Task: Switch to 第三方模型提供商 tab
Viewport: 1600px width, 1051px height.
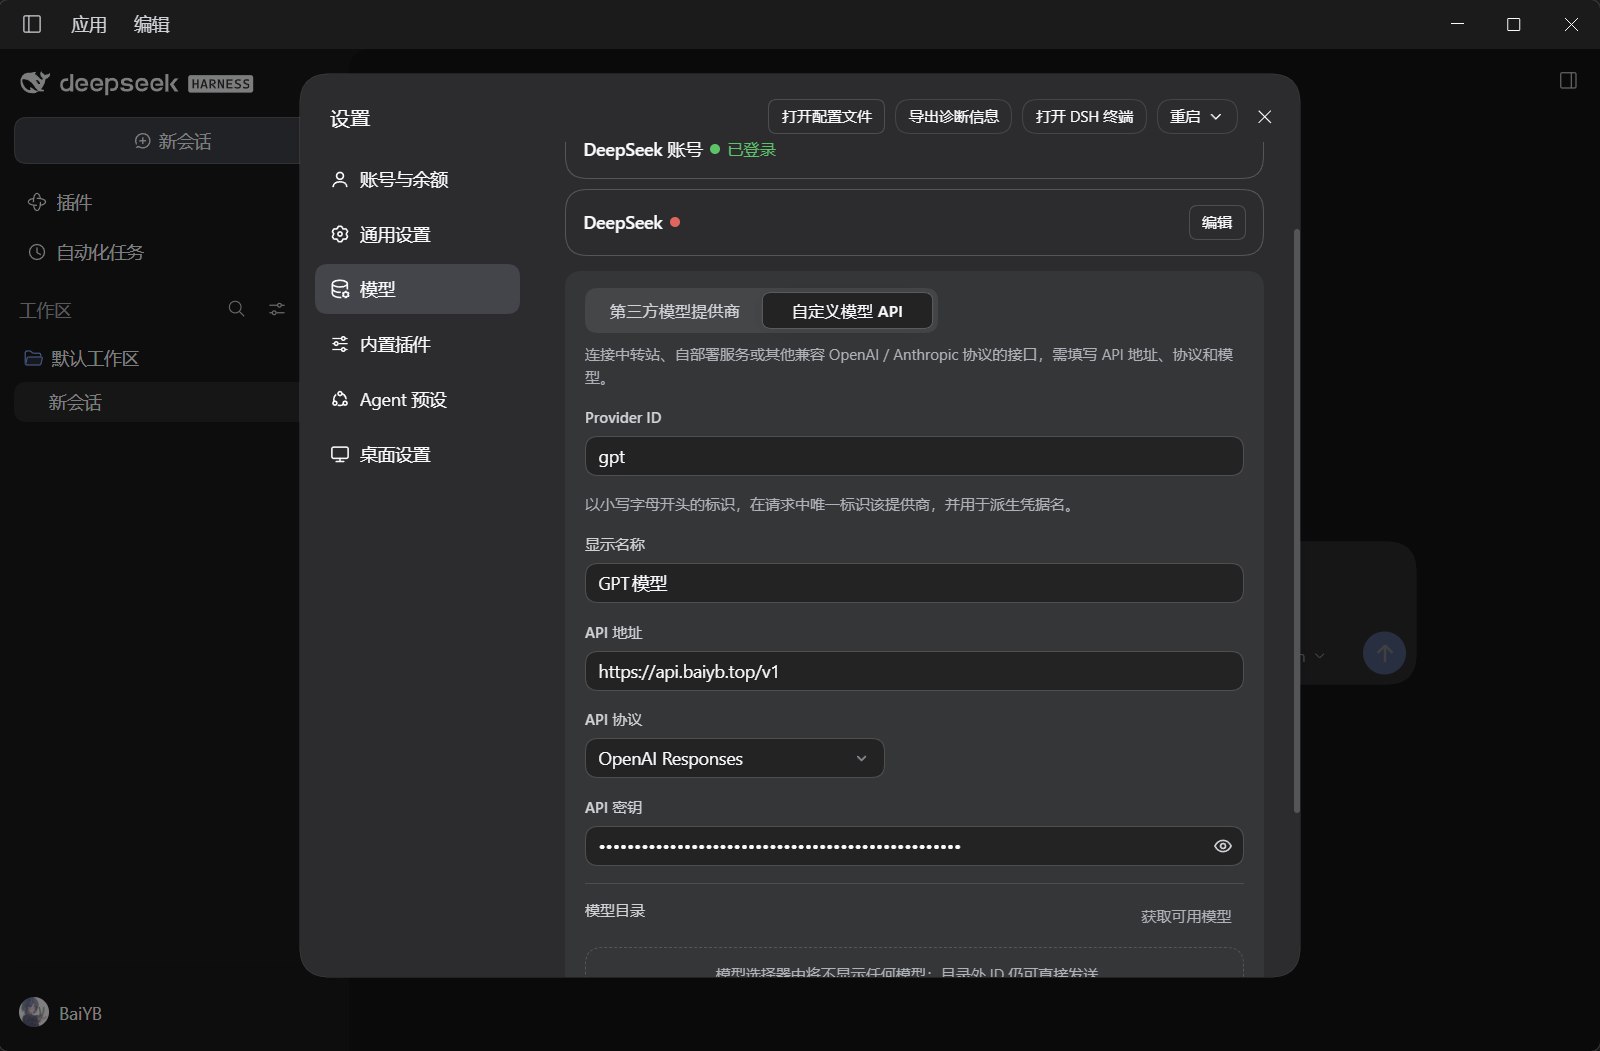Action: (674, 311)
